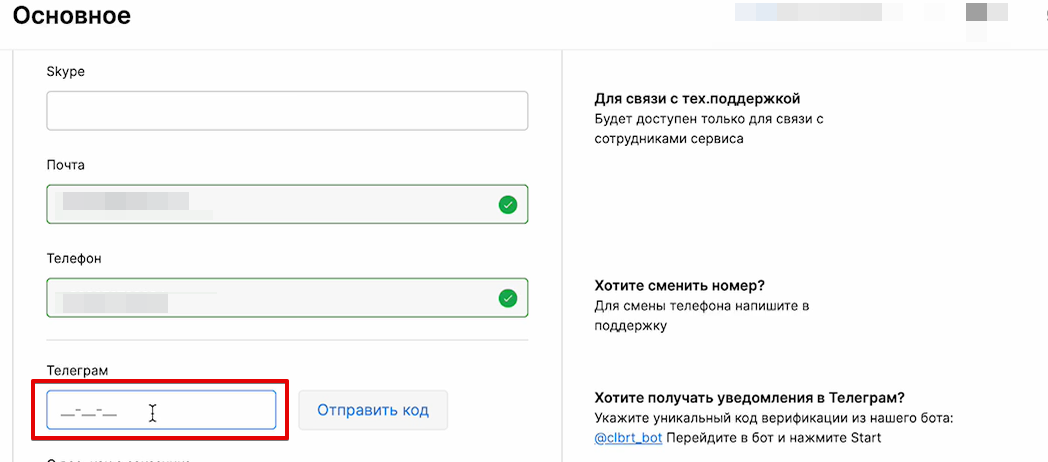Viewport: 1048px width, 462px height.
Task: Click the Отправить код button
Action: tap(373, 410)
